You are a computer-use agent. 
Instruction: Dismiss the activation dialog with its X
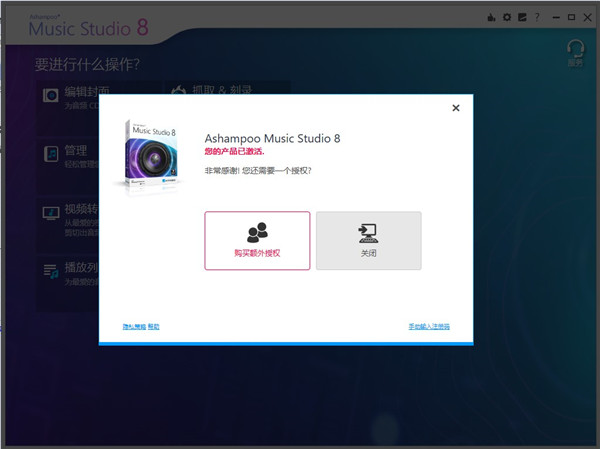click(456, 108)
